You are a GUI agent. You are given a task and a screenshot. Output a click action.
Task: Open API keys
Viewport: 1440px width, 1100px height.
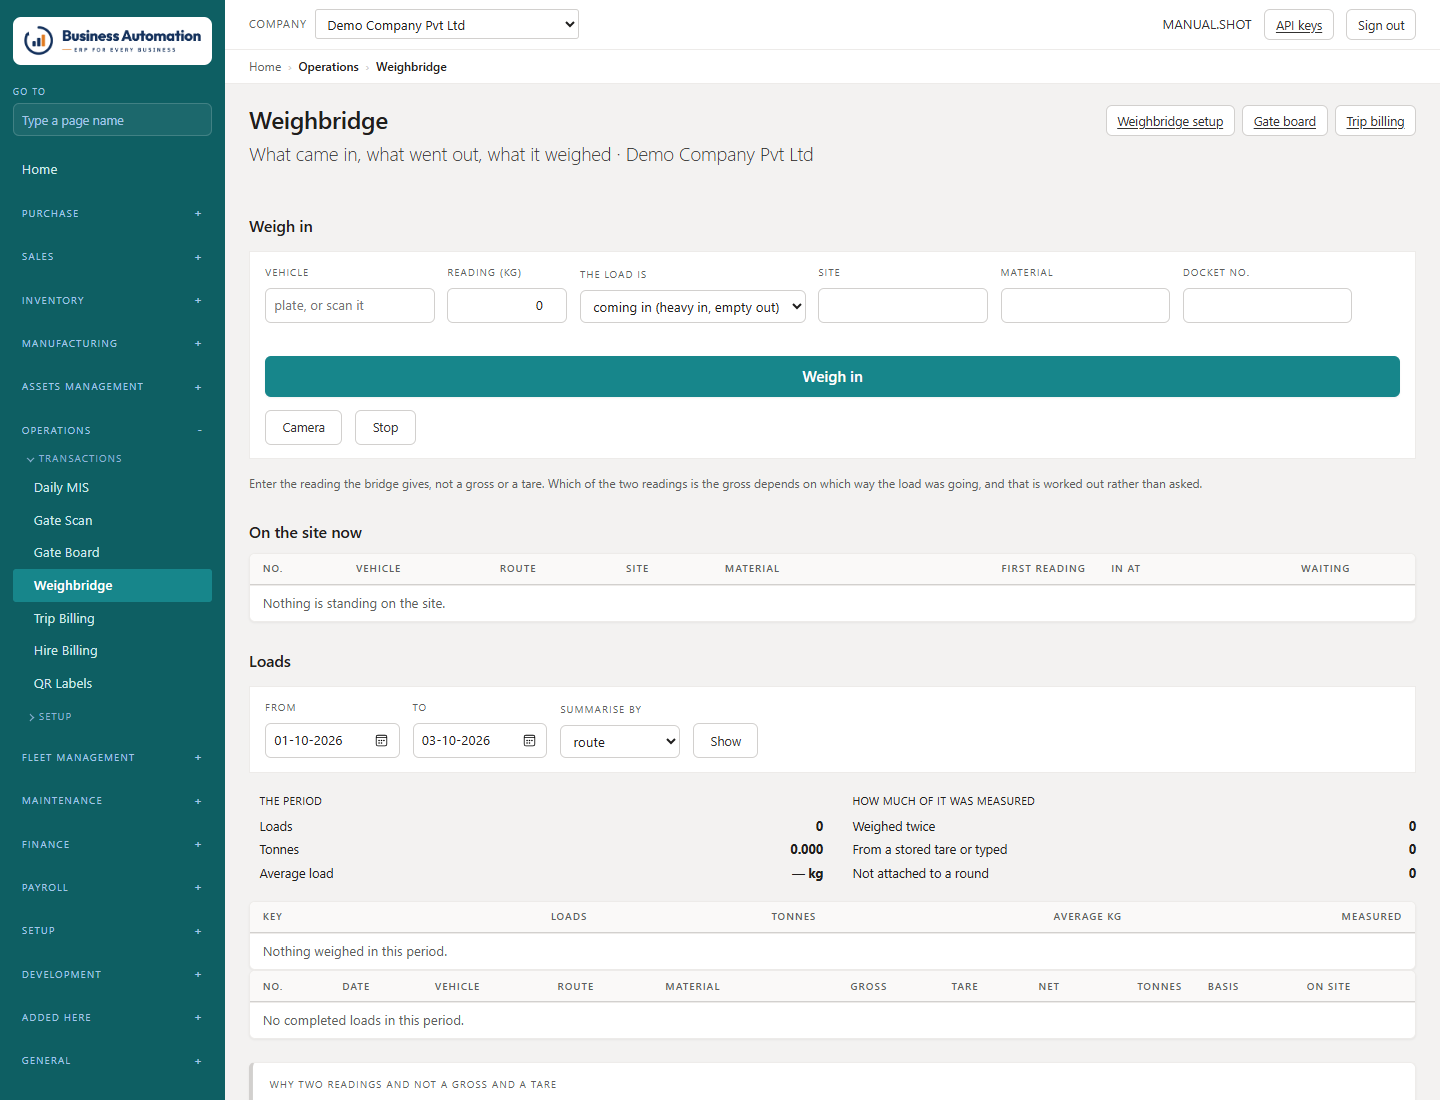coord(1299,25)
